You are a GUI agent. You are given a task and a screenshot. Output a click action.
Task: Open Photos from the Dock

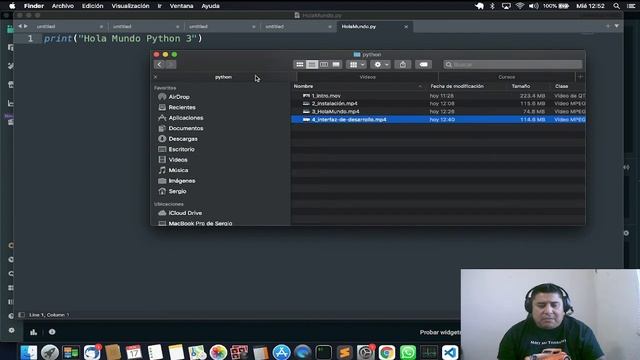point(218,352)
